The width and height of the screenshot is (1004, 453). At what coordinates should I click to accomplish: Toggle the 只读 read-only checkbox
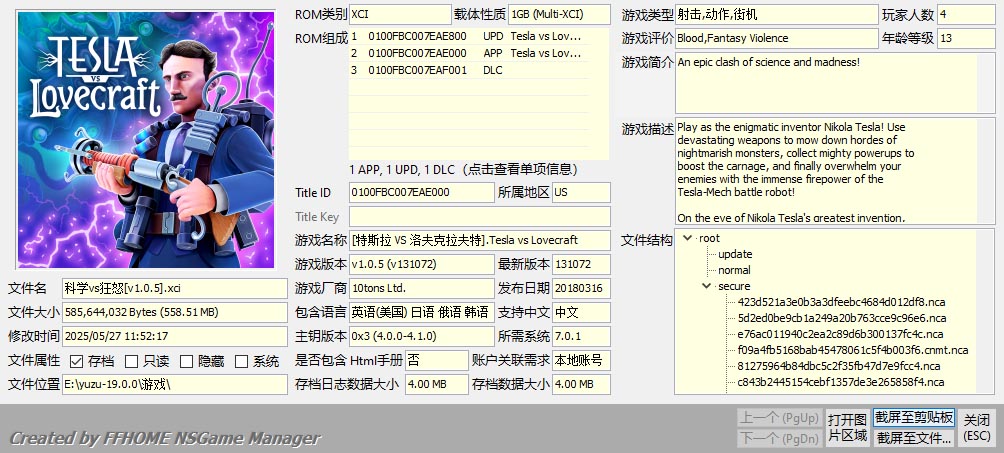131,361
